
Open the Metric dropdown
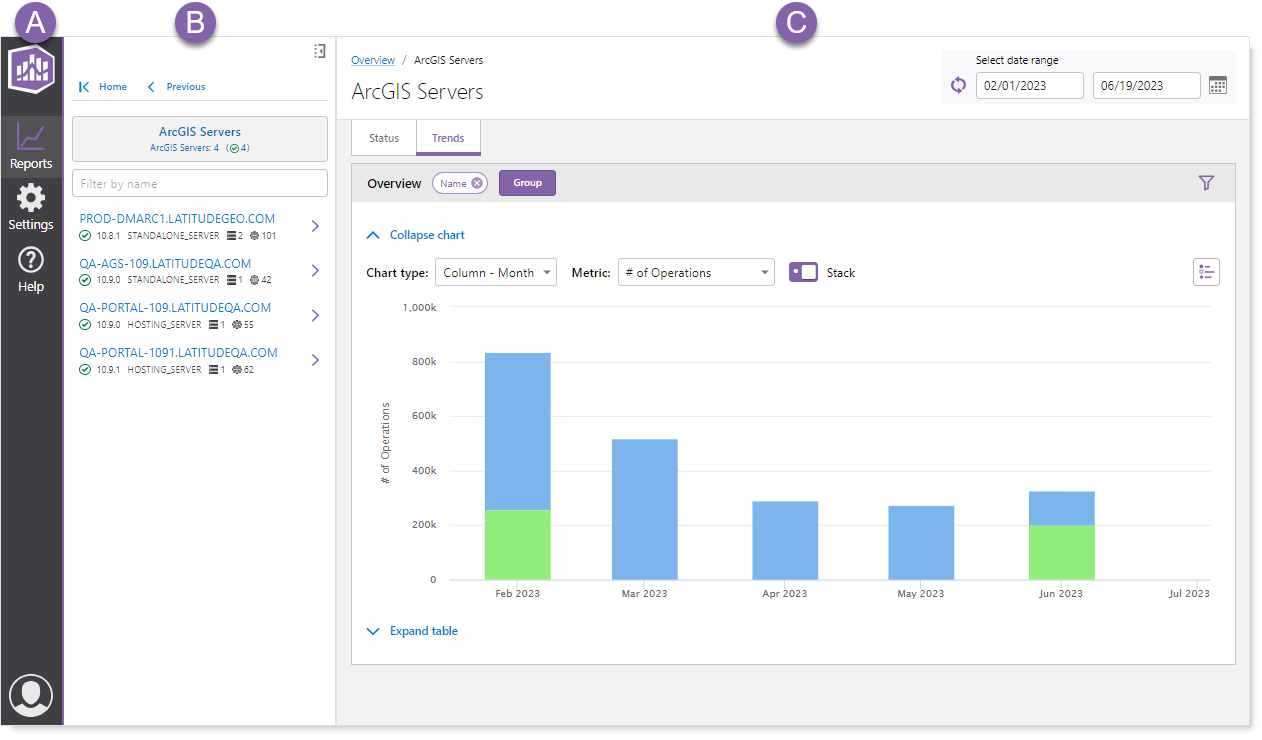click(696, 272)
